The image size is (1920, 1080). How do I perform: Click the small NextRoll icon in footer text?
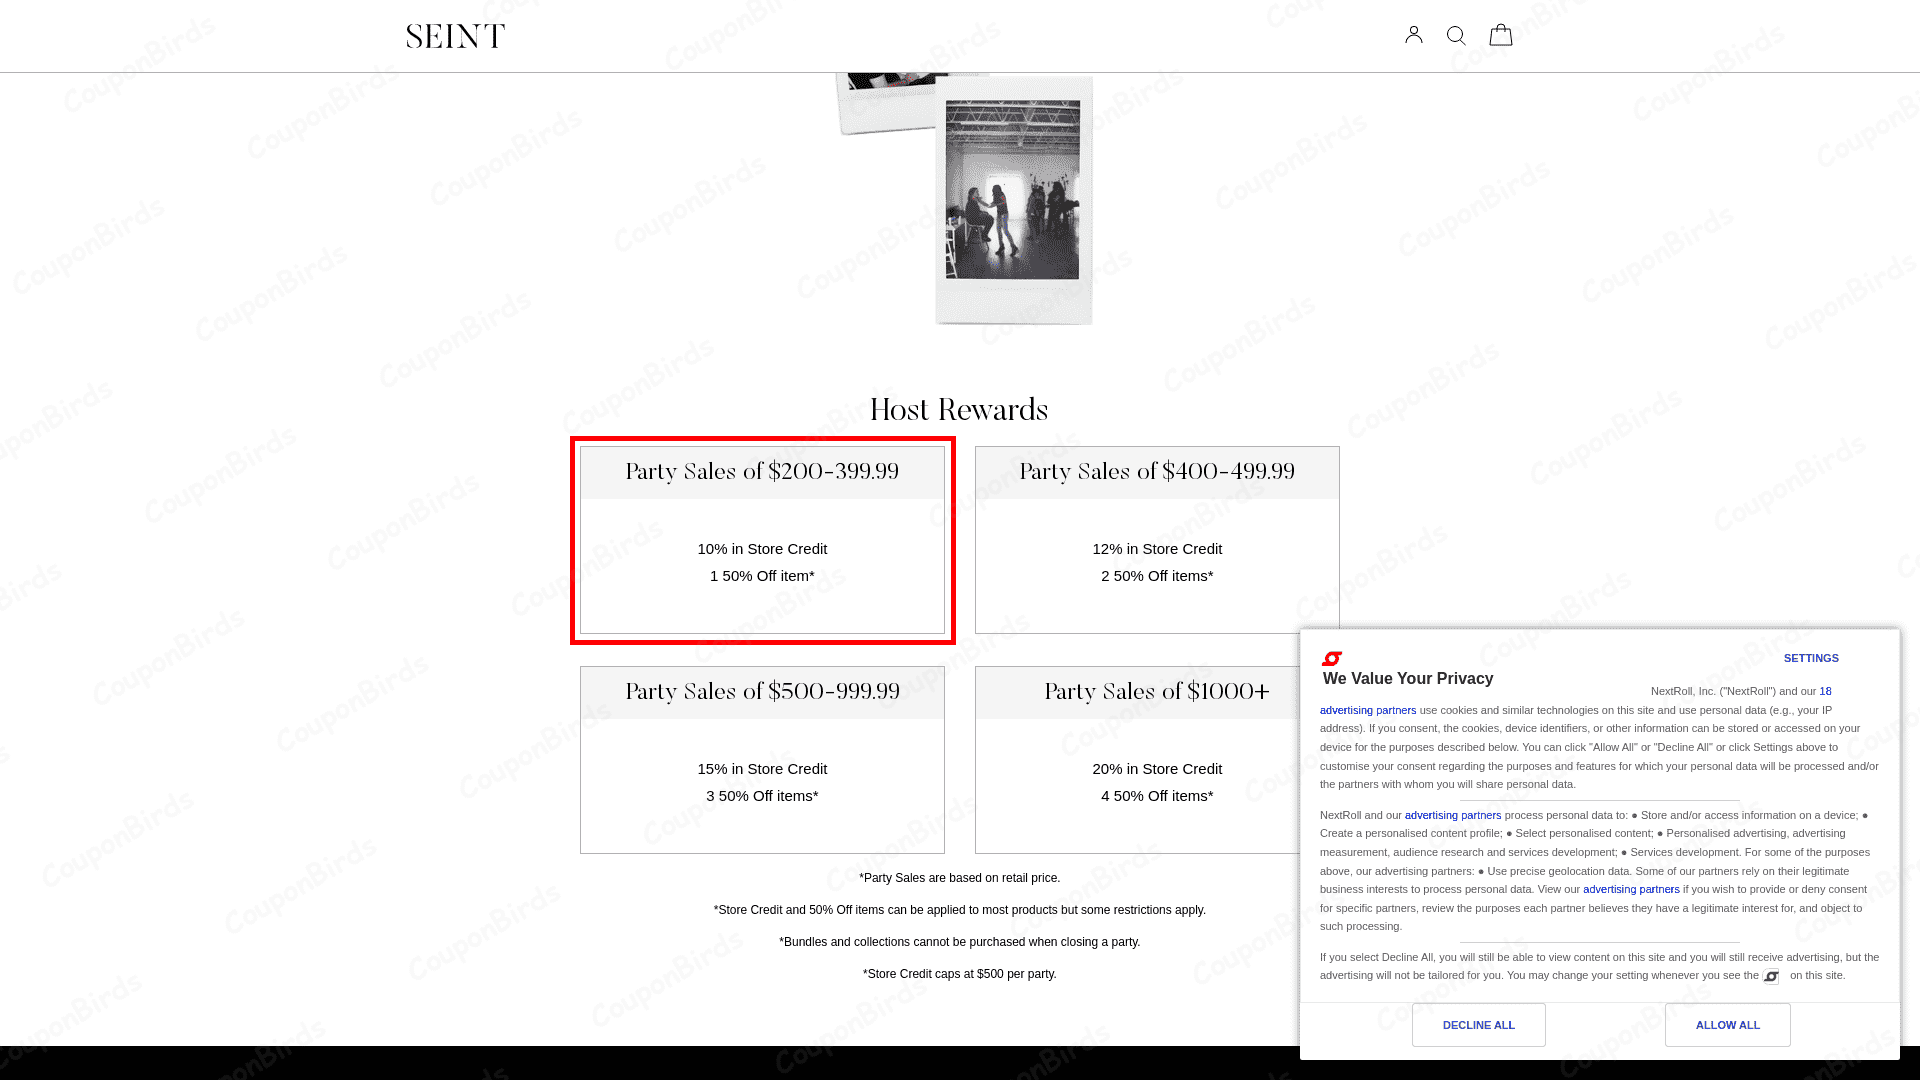(x=1770, y=976)
